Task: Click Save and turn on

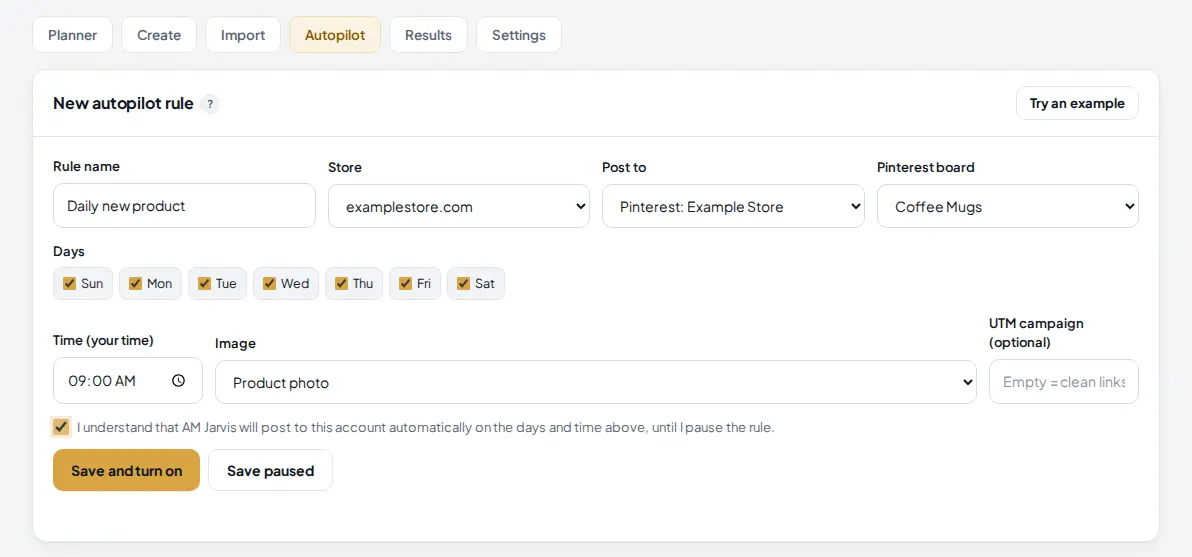Action: tap(127, 470)
